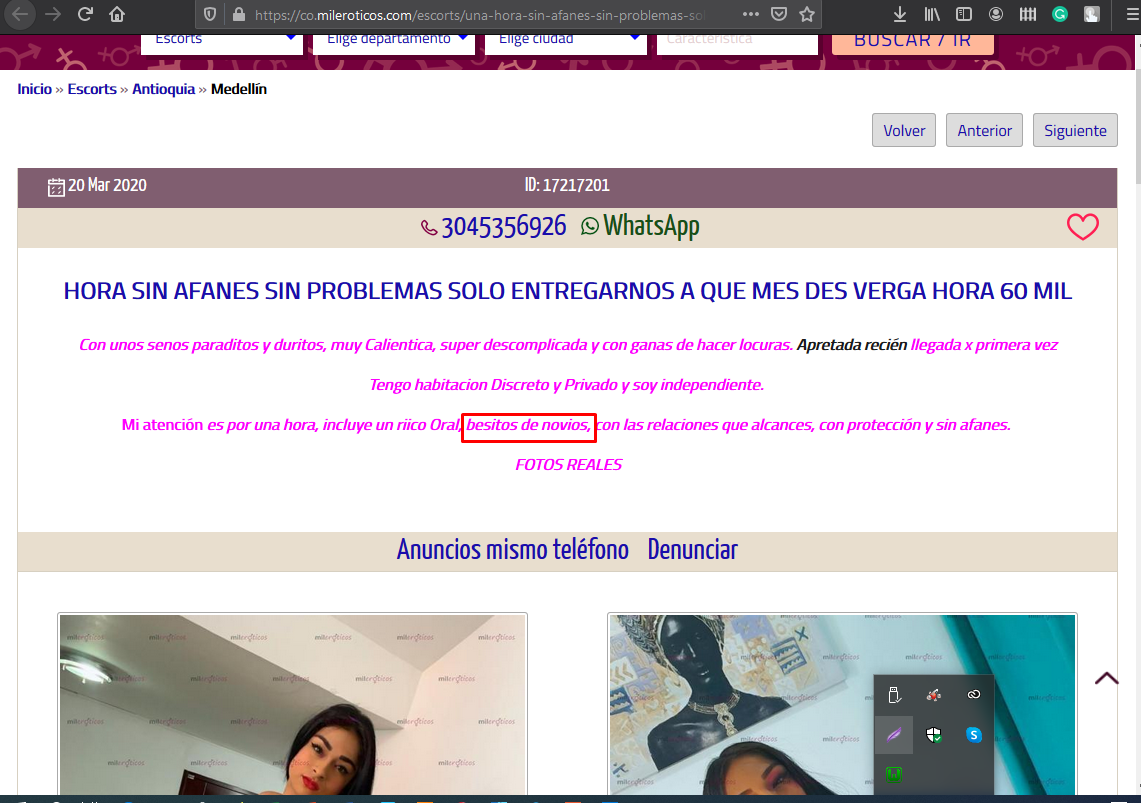1141x803 pixels.
Task: Open the Grammarly extension
Action: (x=1060, y=15)
